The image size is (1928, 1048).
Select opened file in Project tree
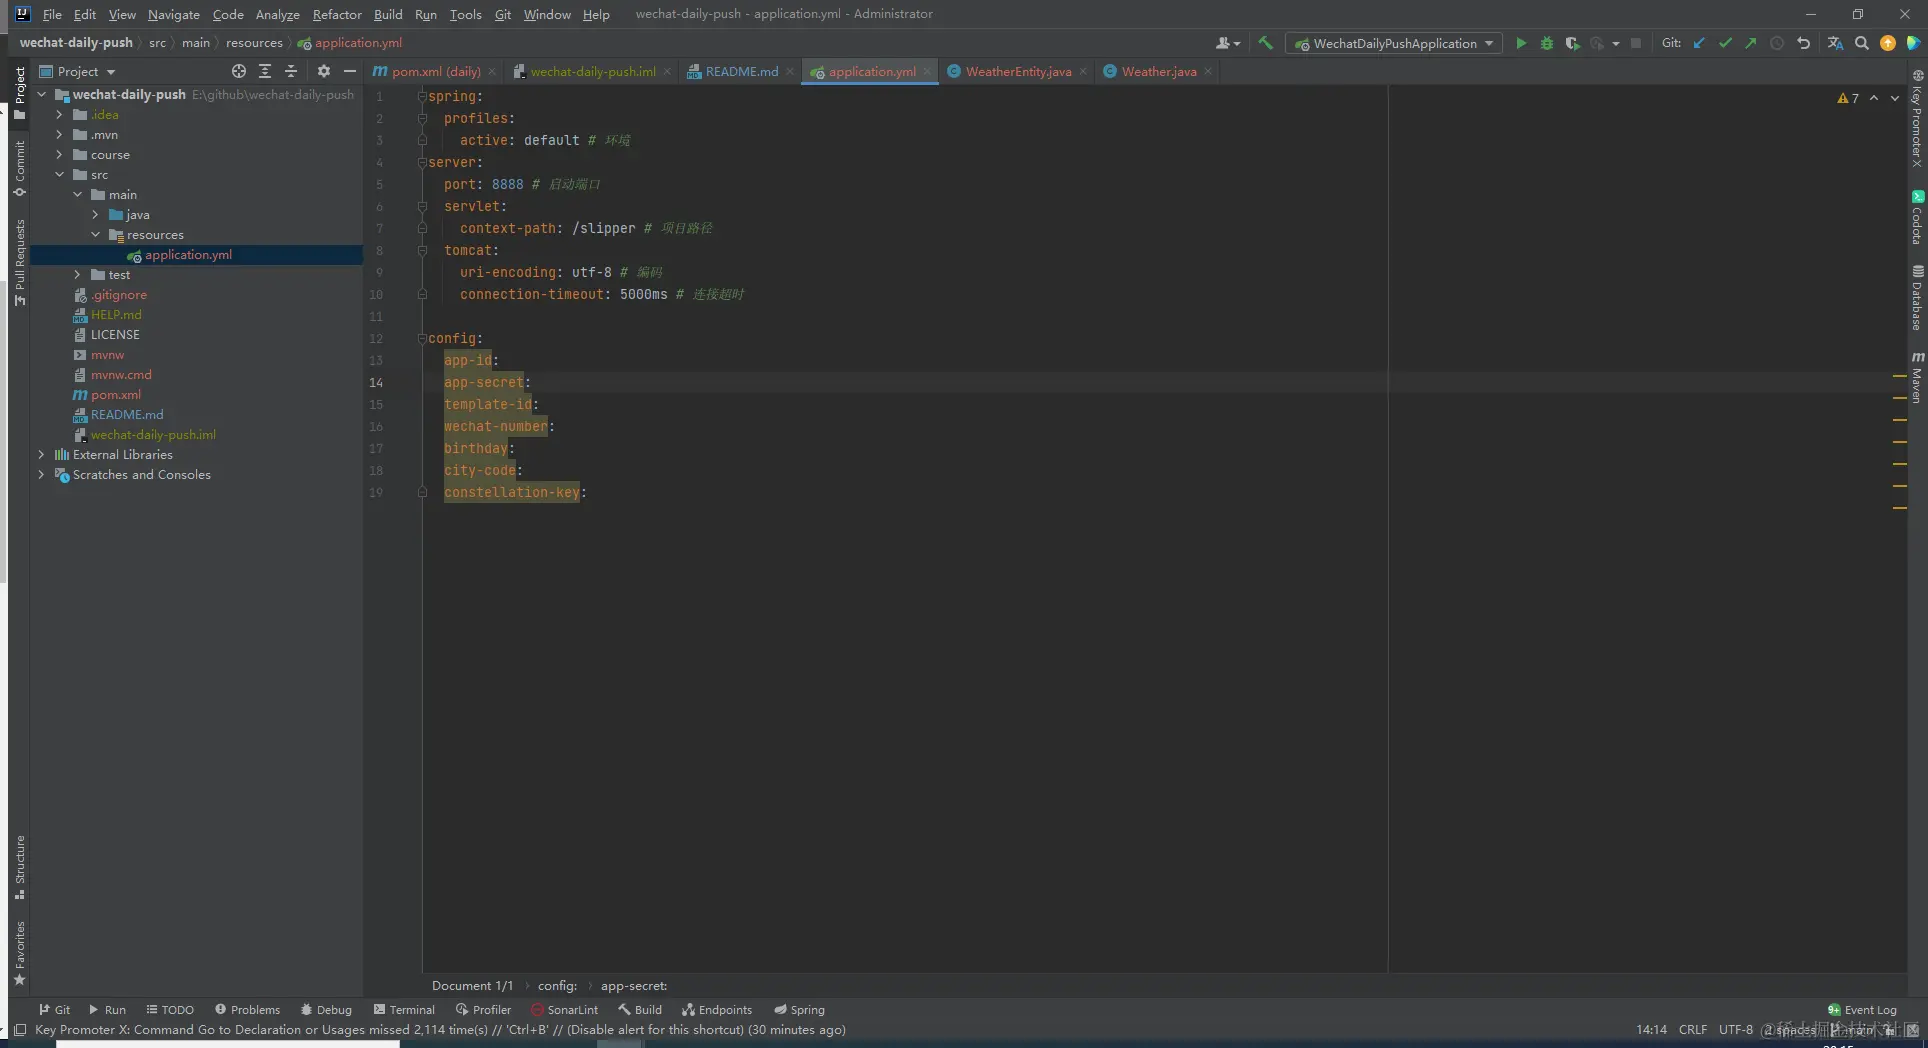click(238, 71)
